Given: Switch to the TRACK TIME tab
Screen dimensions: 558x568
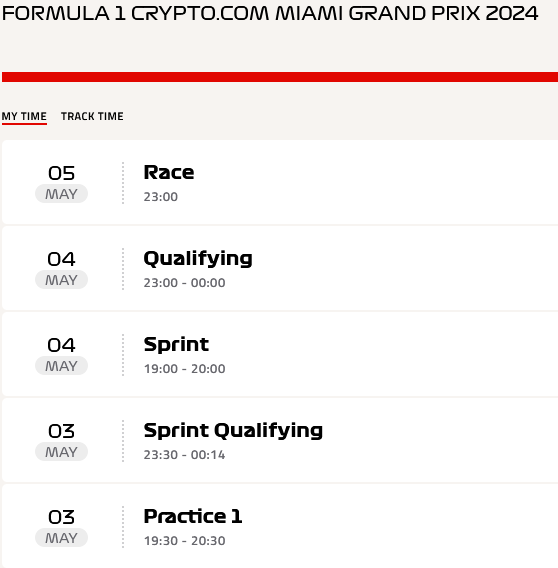Looking at the screenshot, I should [x=92, y=116].
